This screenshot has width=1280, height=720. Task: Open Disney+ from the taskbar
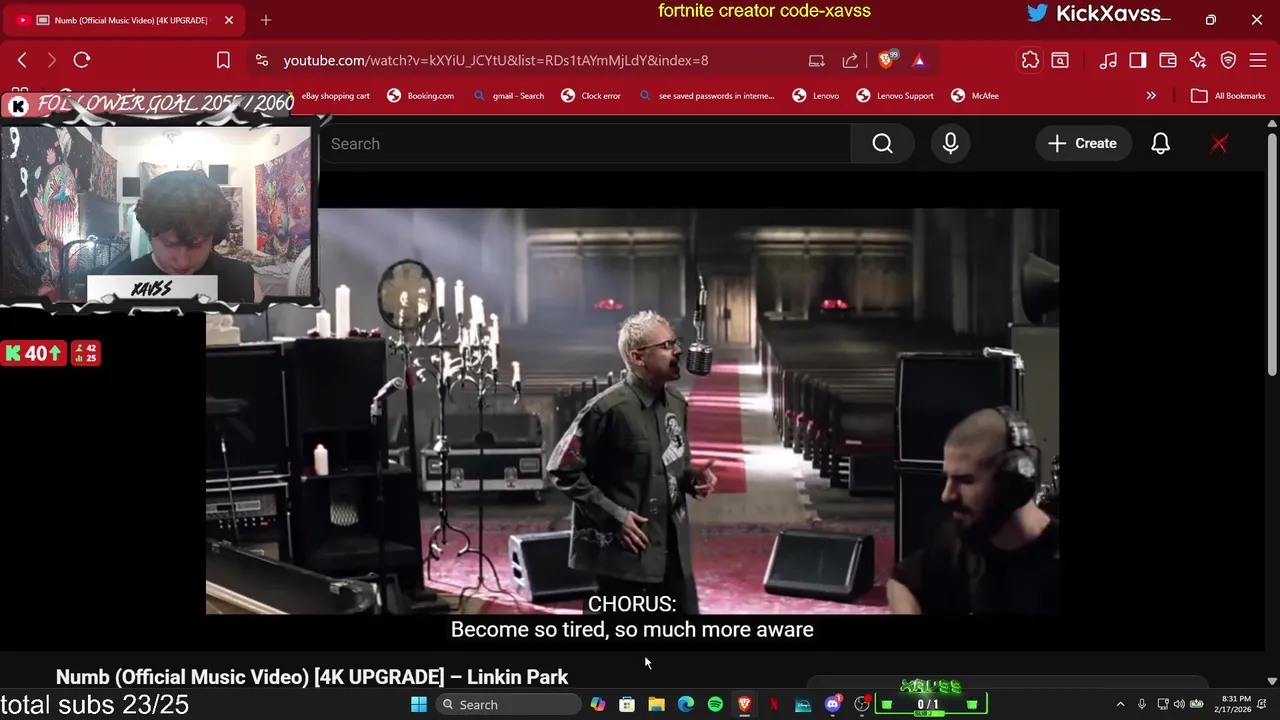tap(803, 705)
